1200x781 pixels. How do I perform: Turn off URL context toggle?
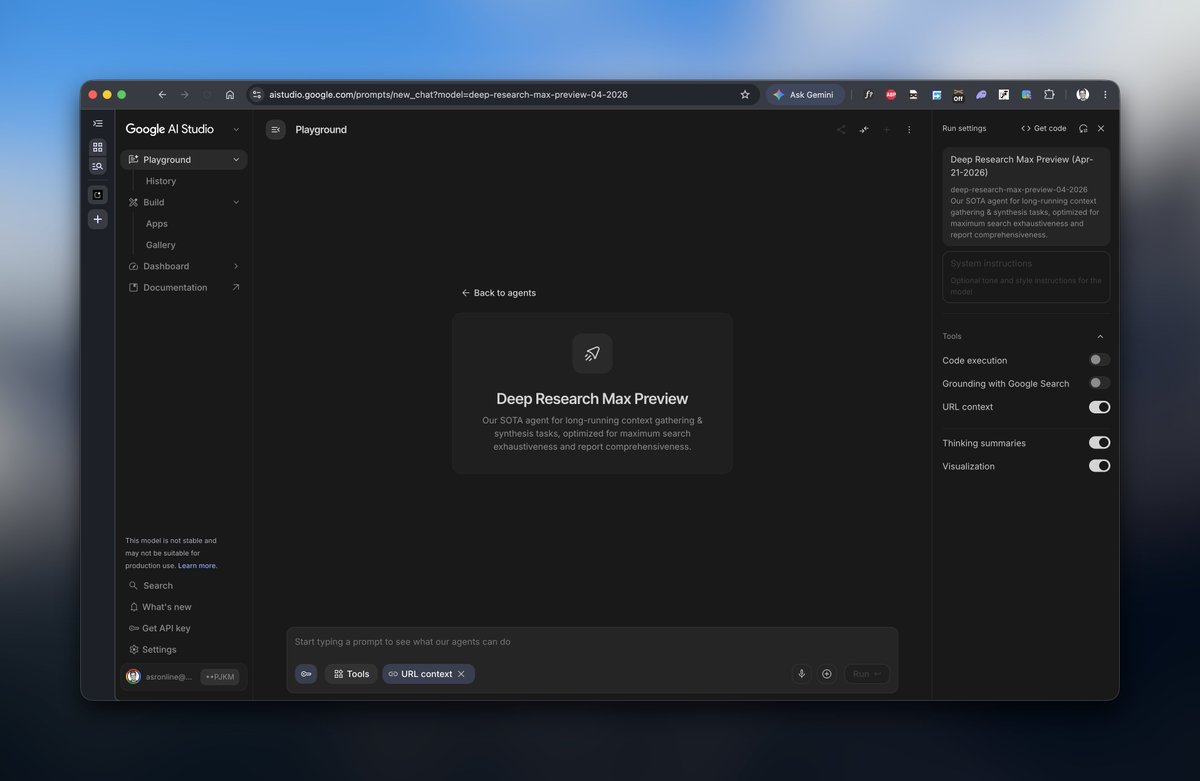click(1099, 407)
